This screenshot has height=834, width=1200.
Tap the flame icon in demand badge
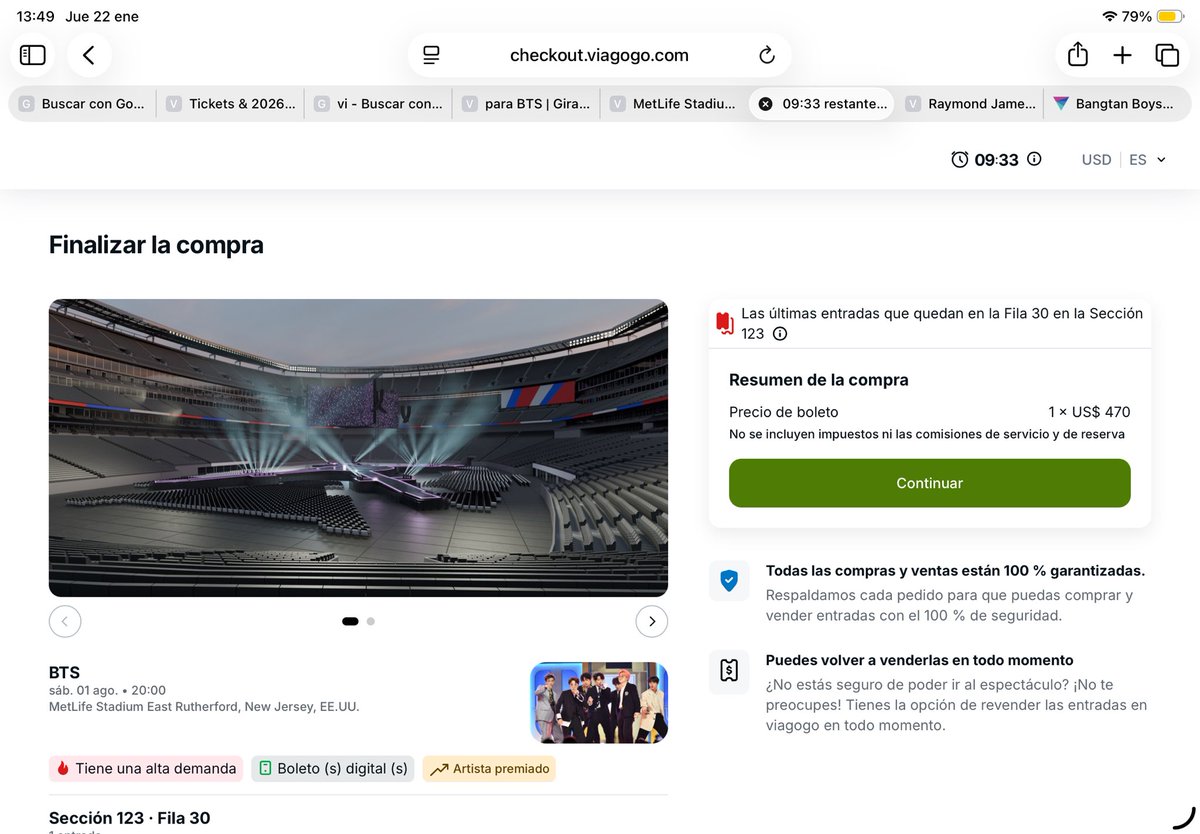(63, 769)
